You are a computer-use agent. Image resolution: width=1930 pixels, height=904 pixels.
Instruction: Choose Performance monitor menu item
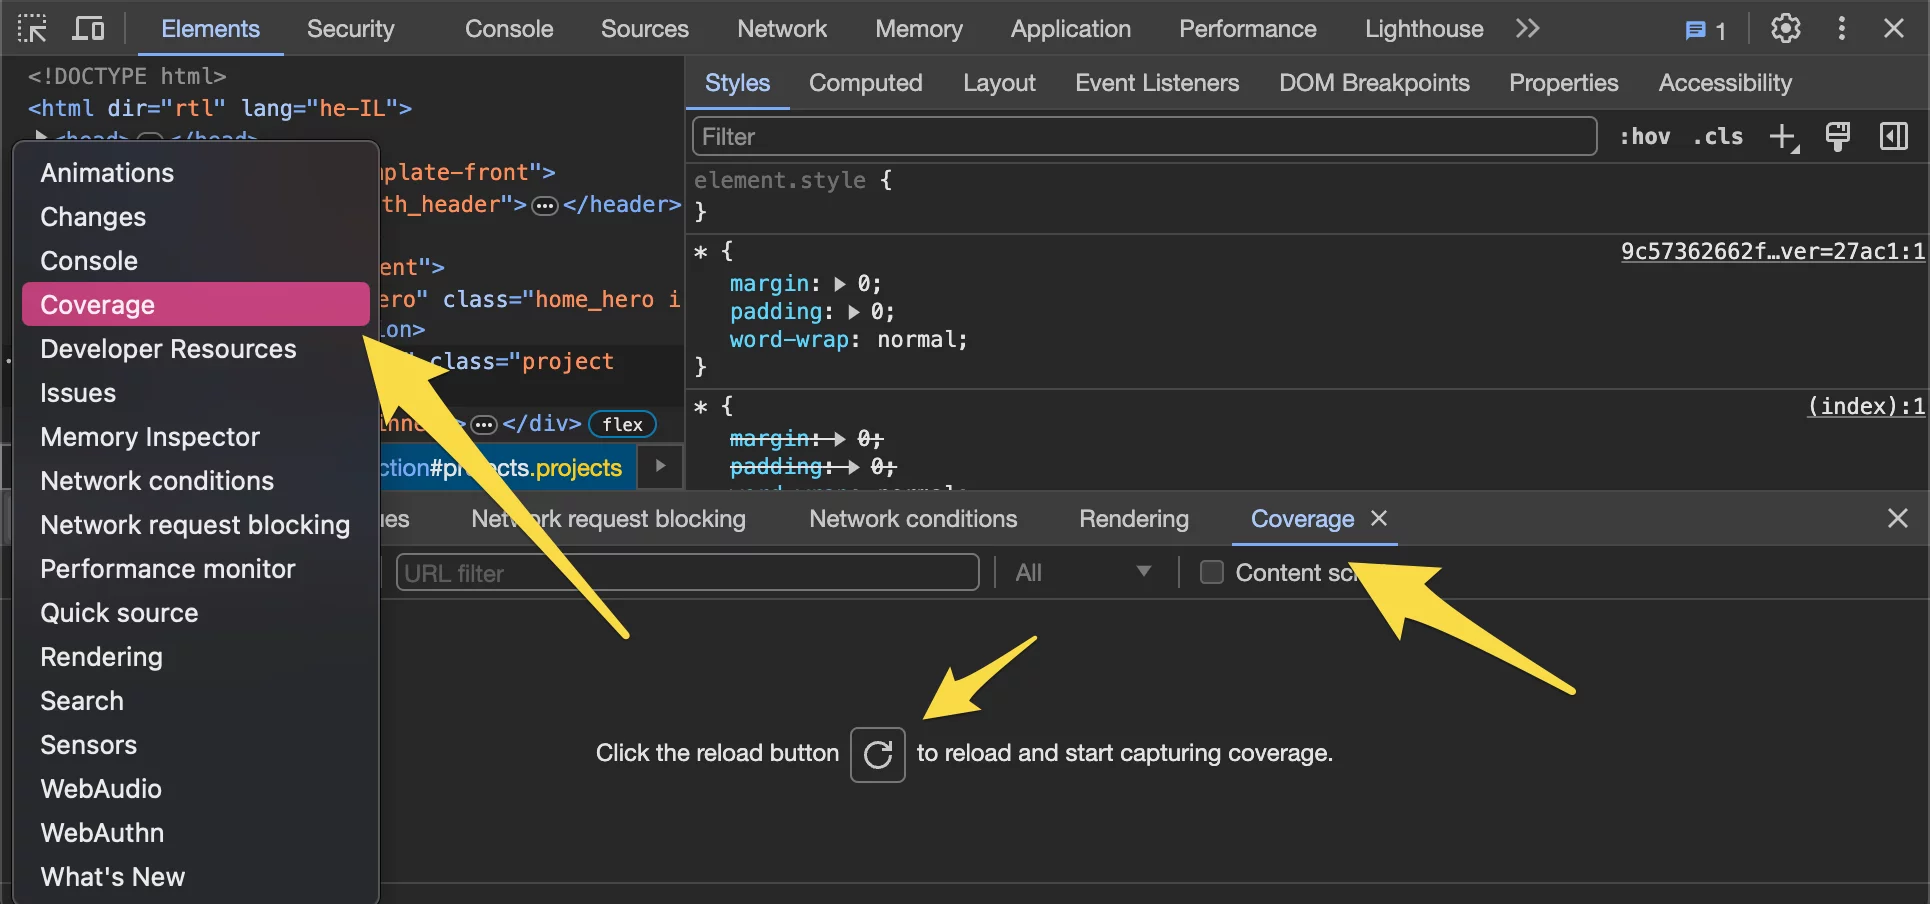pyautogui.click(x=196, y=569)
